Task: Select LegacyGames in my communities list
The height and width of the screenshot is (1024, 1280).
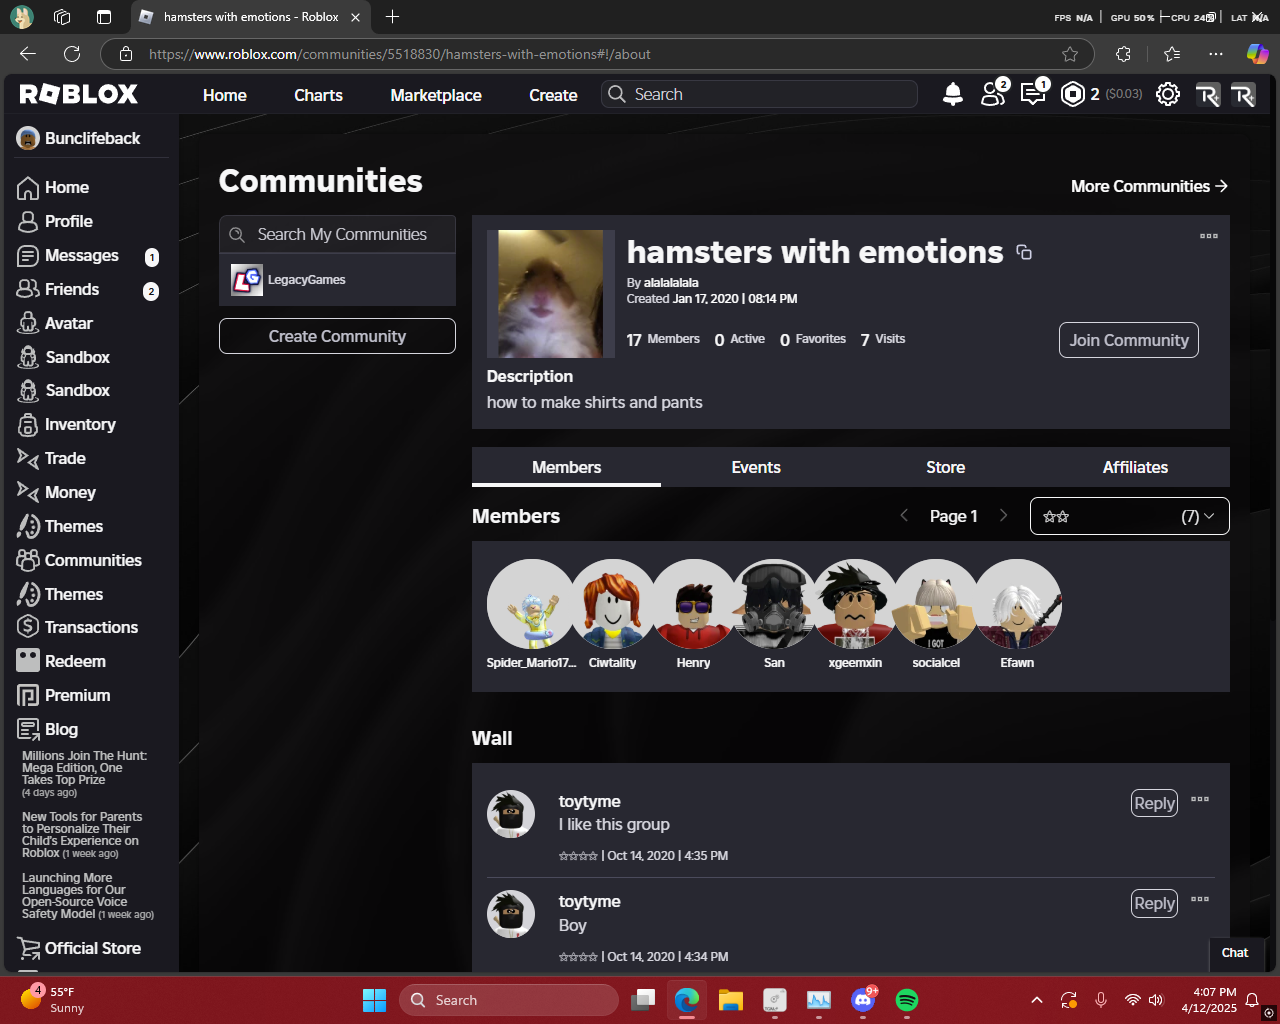Action: click(337, 280)
